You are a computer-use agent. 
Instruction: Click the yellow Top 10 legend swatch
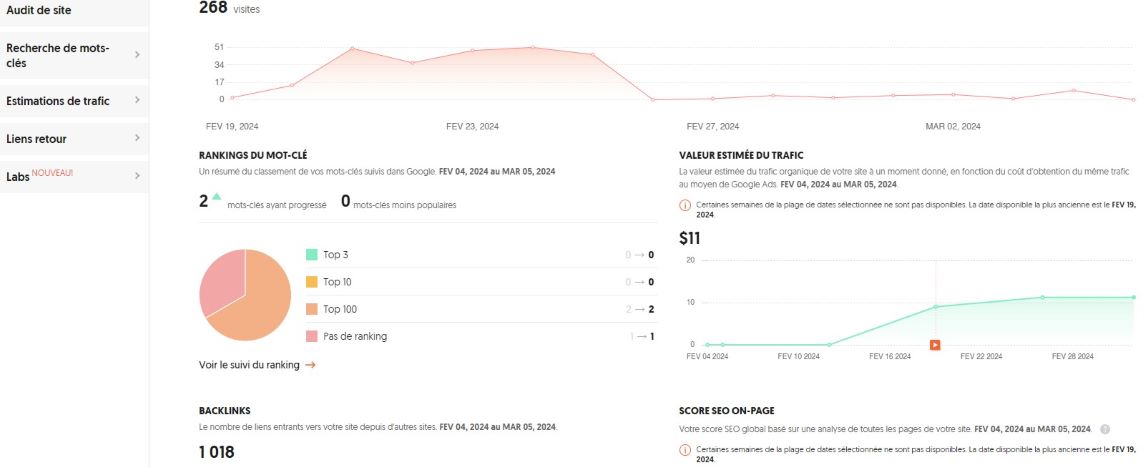(312, 282)
